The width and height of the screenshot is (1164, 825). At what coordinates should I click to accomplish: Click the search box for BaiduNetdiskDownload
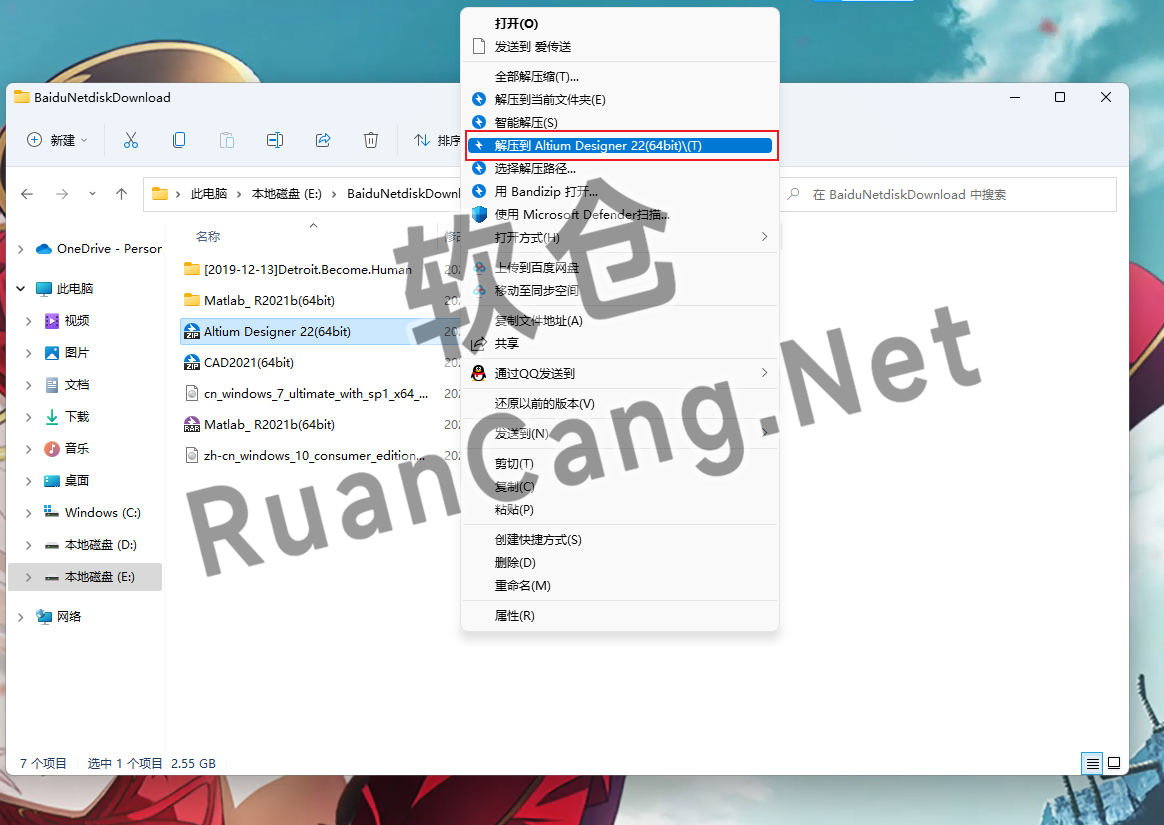pyautogui.click(x=950, y=195)
